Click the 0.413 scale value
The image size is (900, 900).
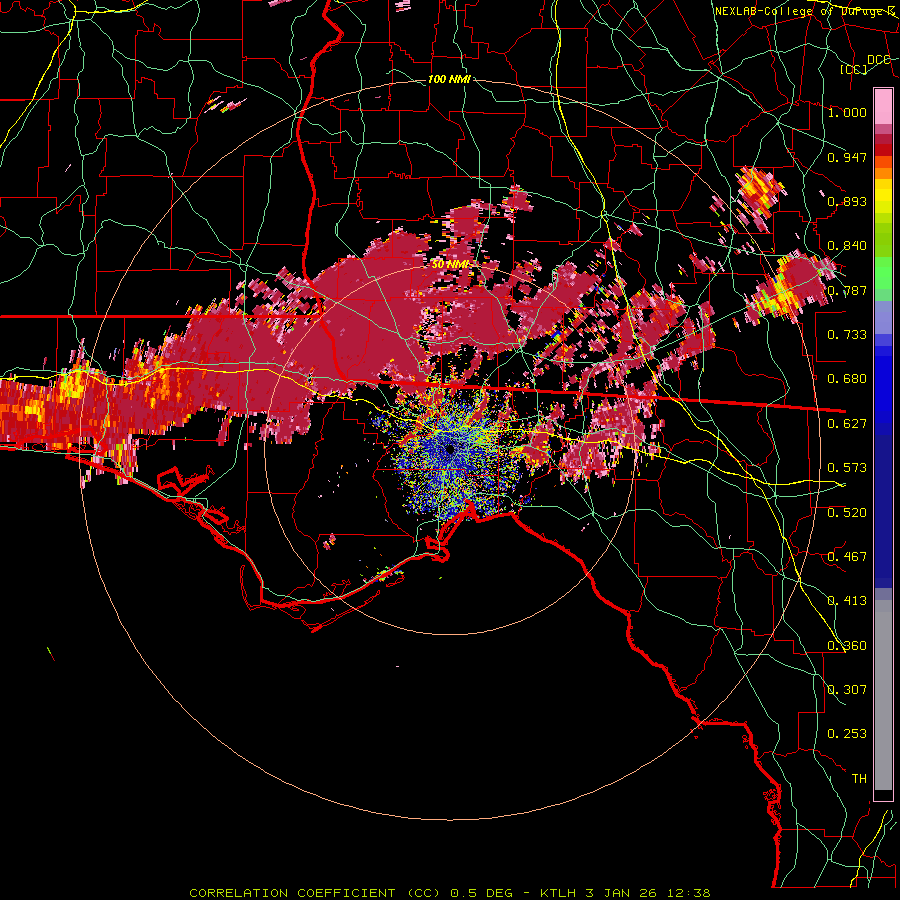pos(847,601)
